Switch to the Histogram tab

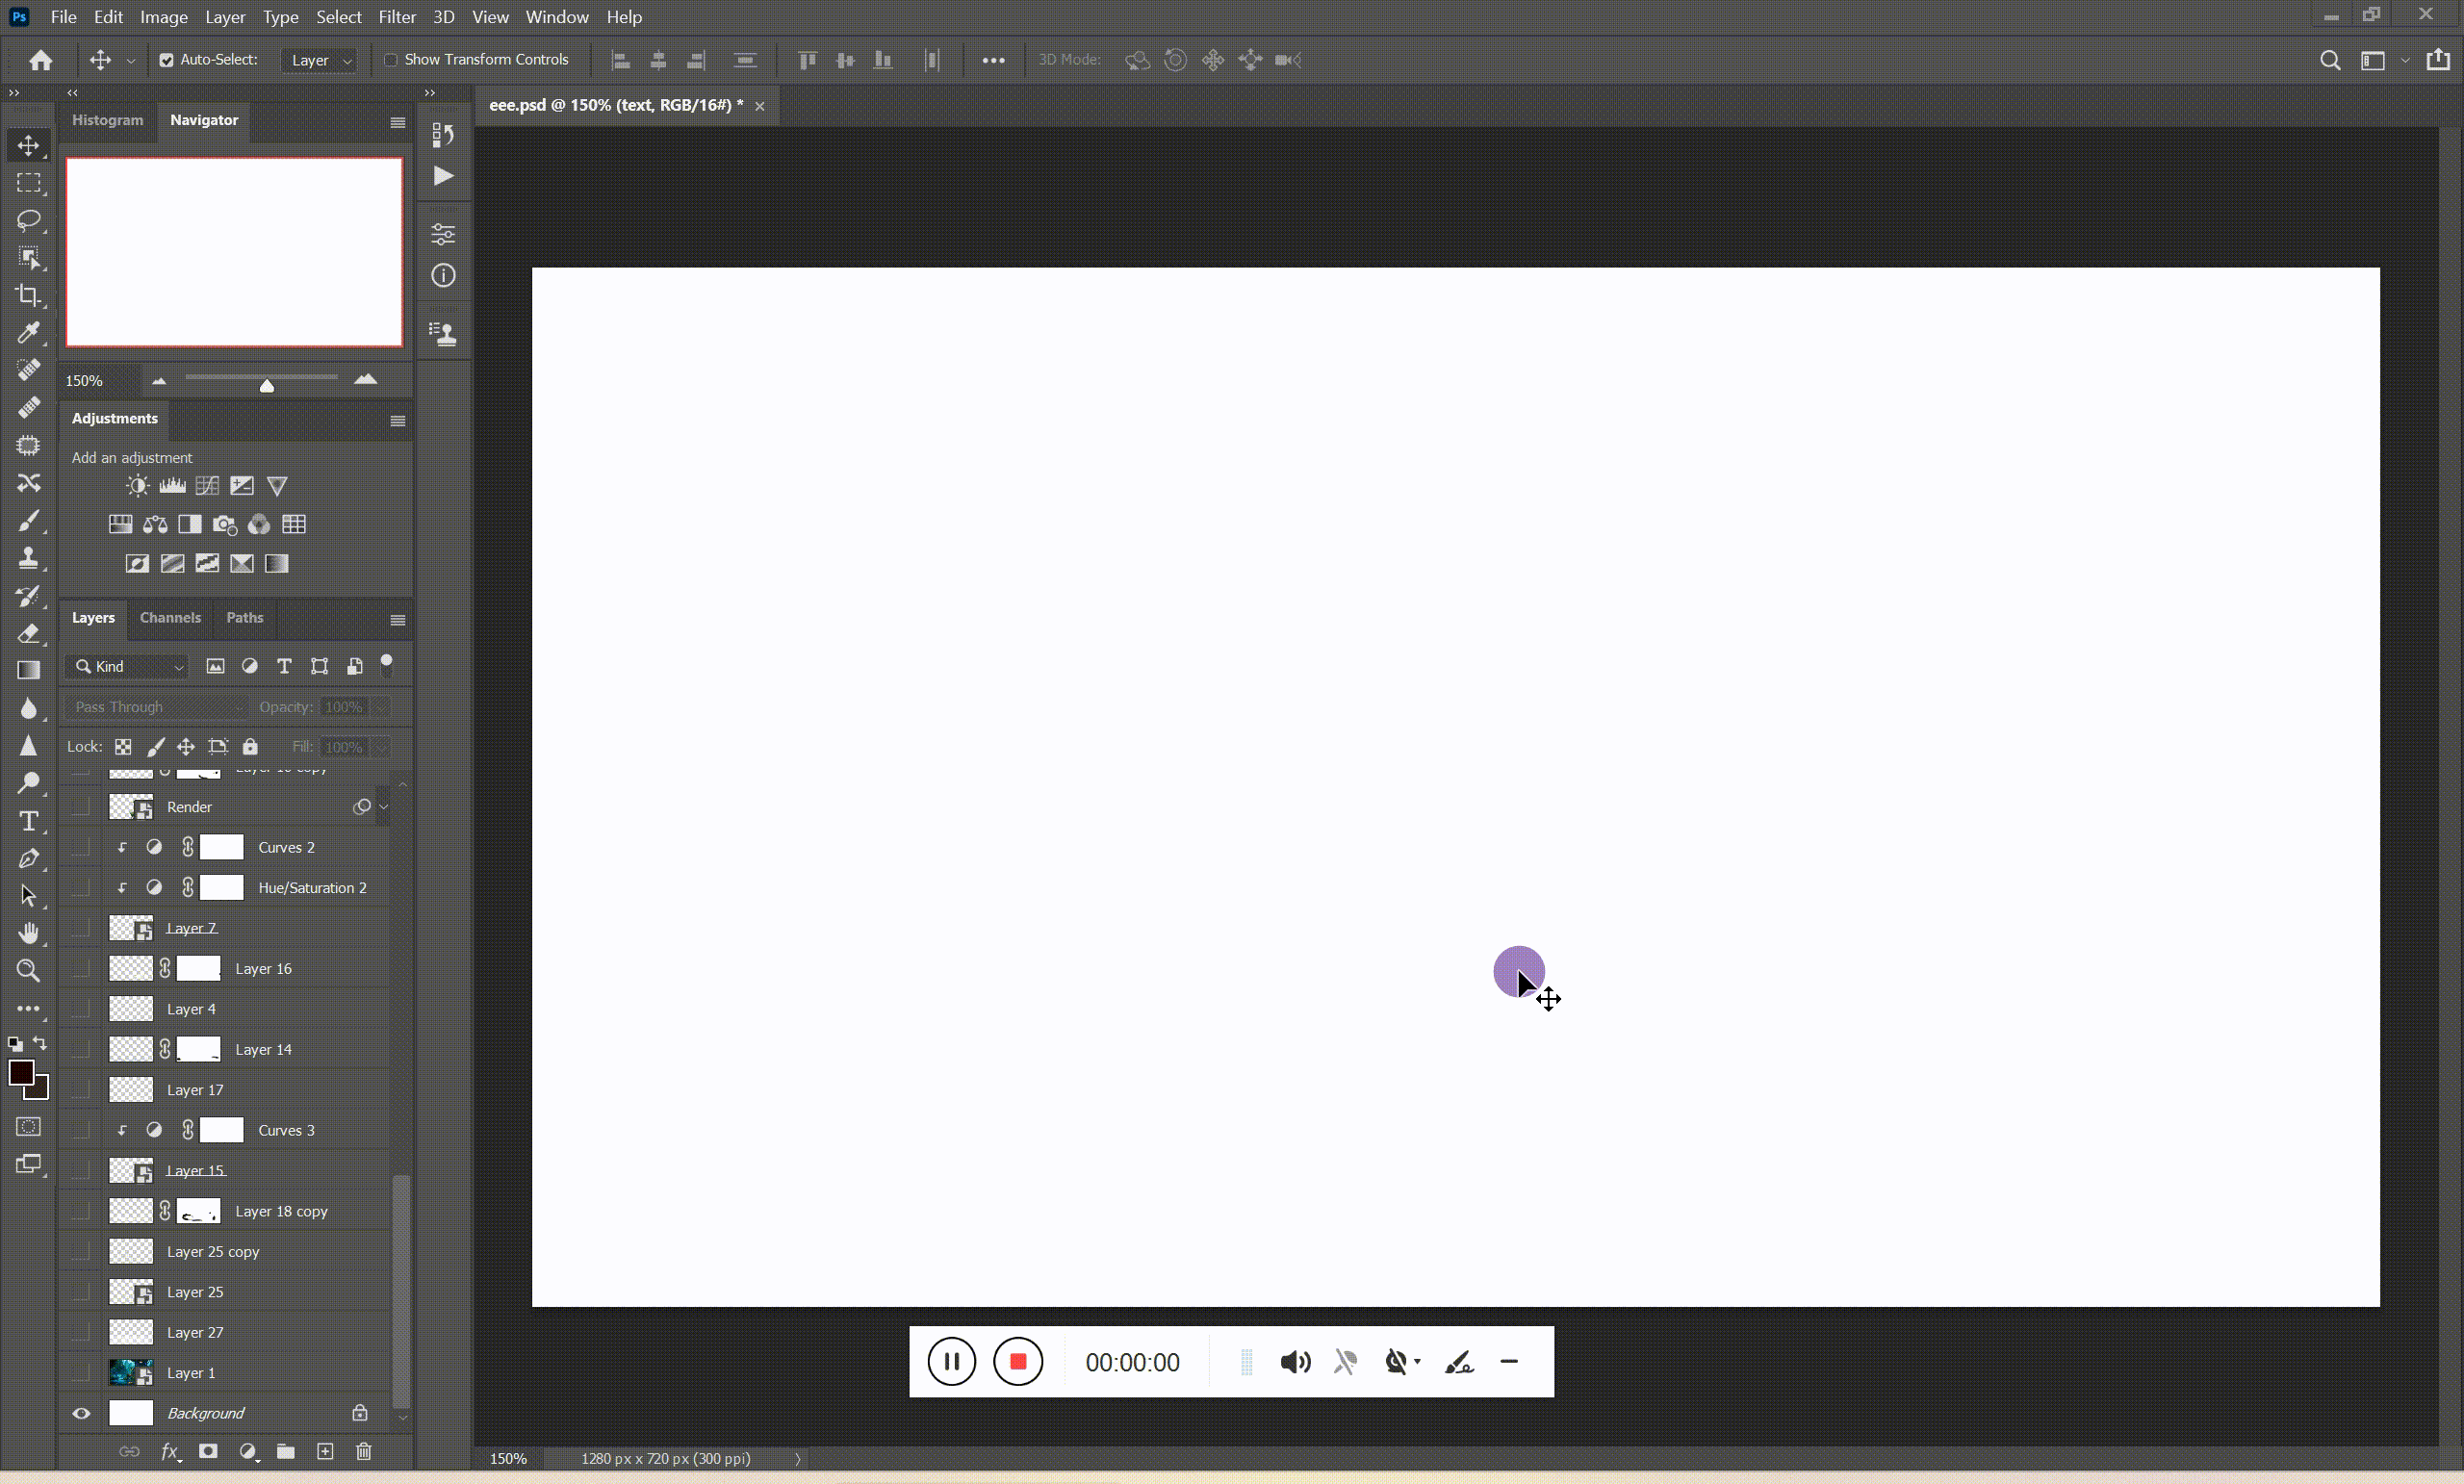(107, 120)
